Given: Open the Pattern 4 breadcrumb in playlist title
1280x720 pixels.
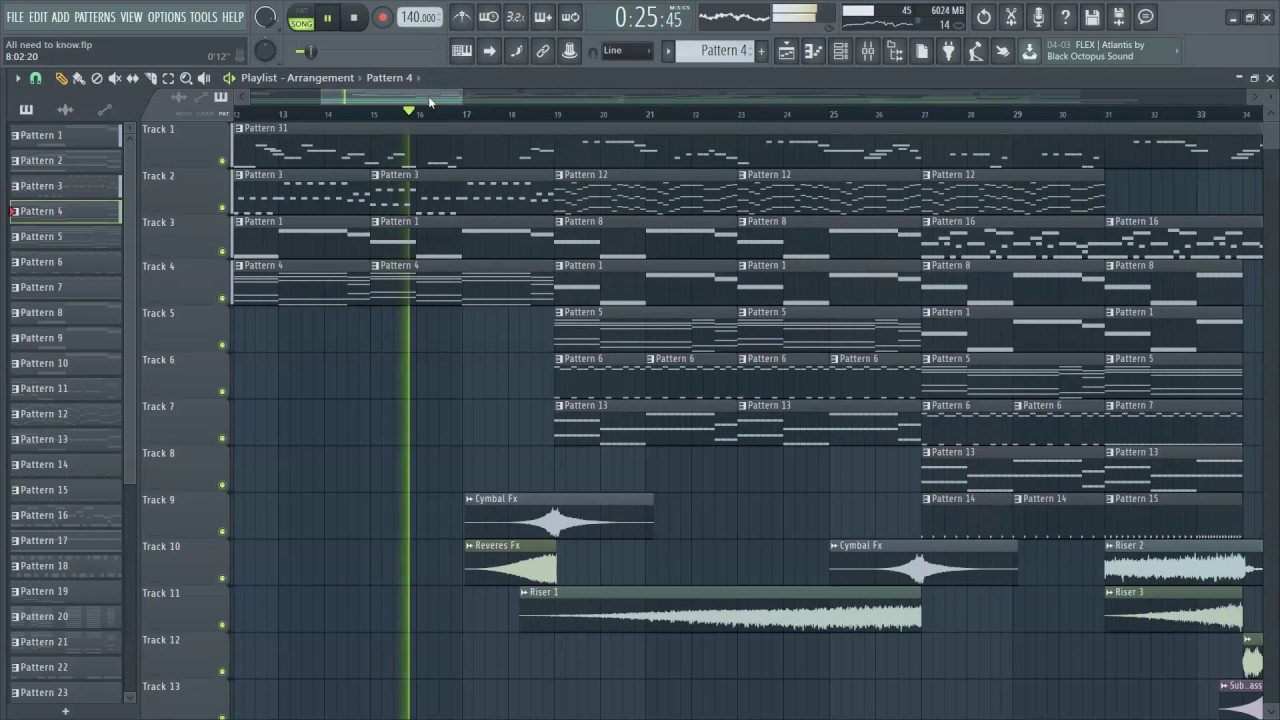Looking at the screenshot, I should (x=389, y=78).
